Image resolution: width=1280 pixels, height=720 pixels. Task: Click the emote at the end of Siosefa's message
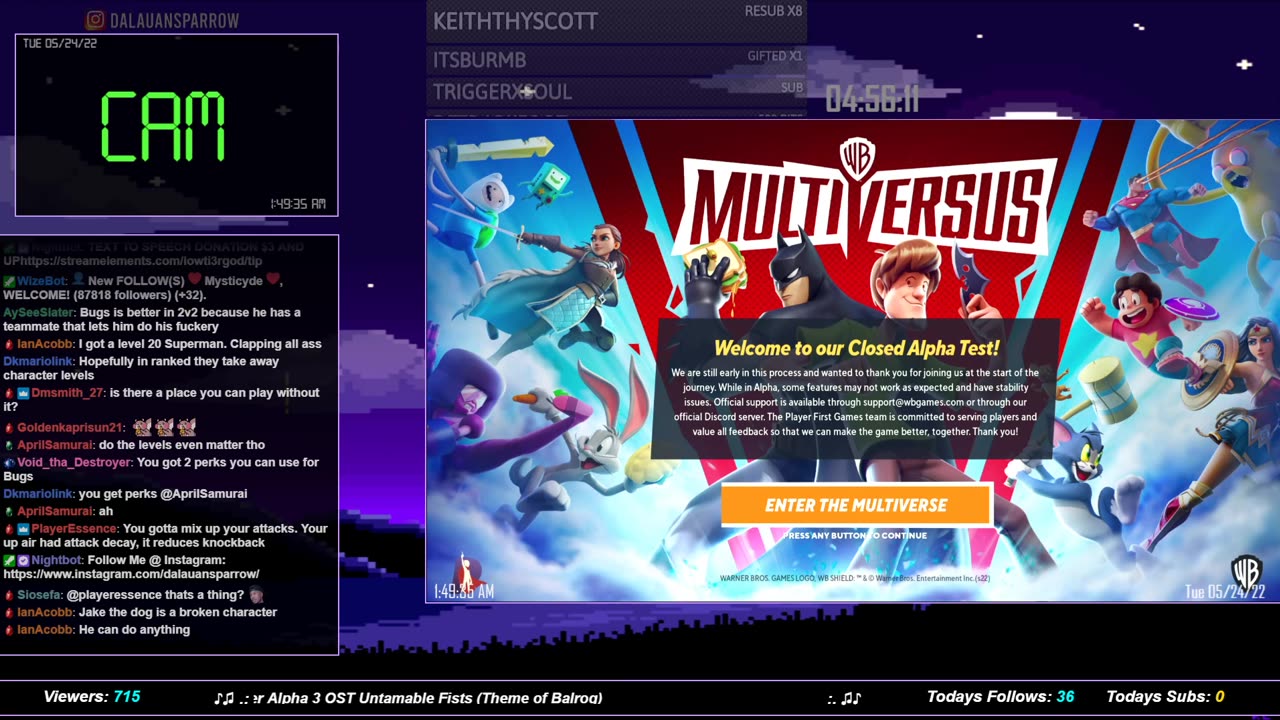click(256, 594)
